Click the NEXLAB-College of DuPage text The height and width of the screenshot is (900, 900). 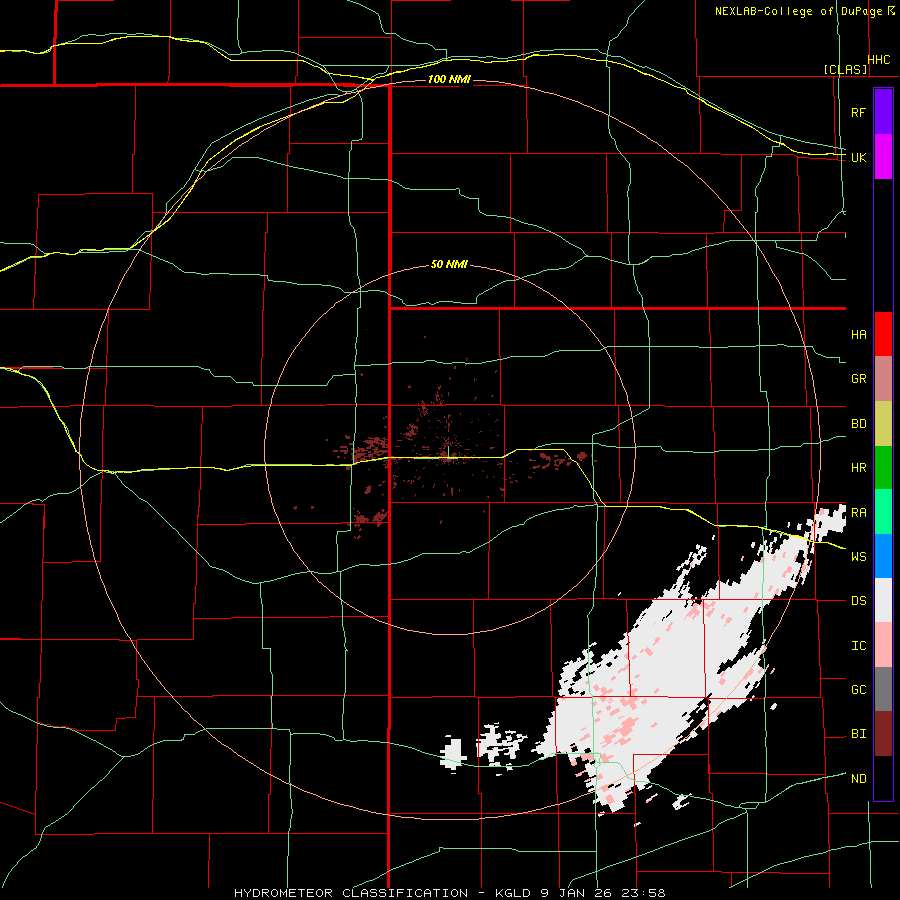pos(800,11)
